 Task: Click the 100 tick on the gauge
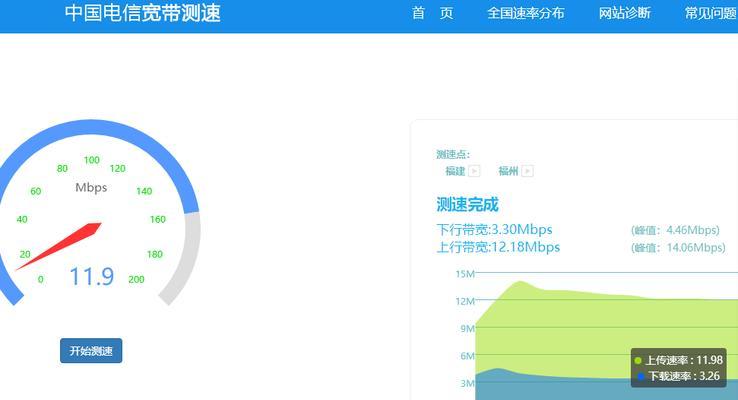point(92,160)
